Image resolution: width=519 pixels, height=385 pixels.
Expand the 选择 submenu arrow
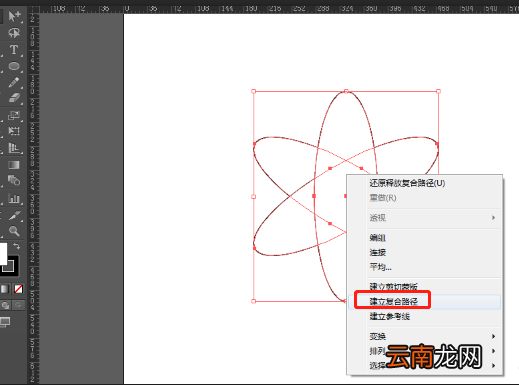(493, 366)
